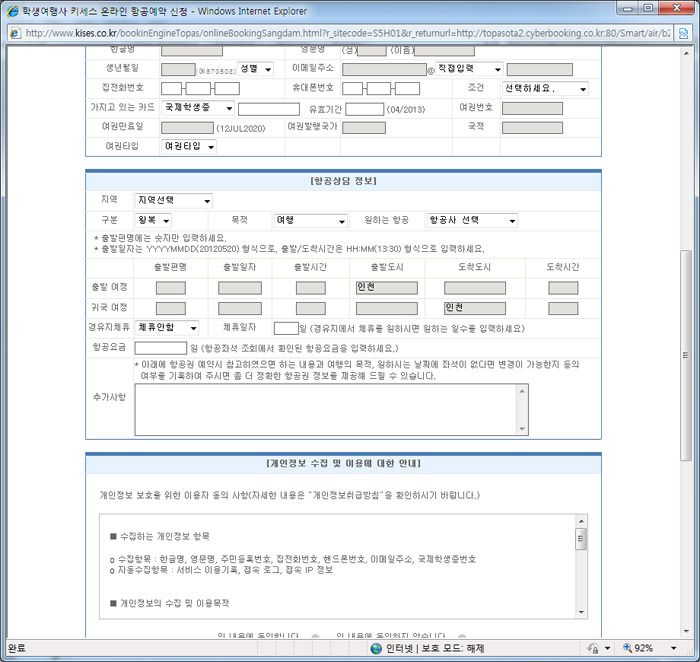Click the email domain text field after 직접입력
The image size is (700, 662).
540,70
